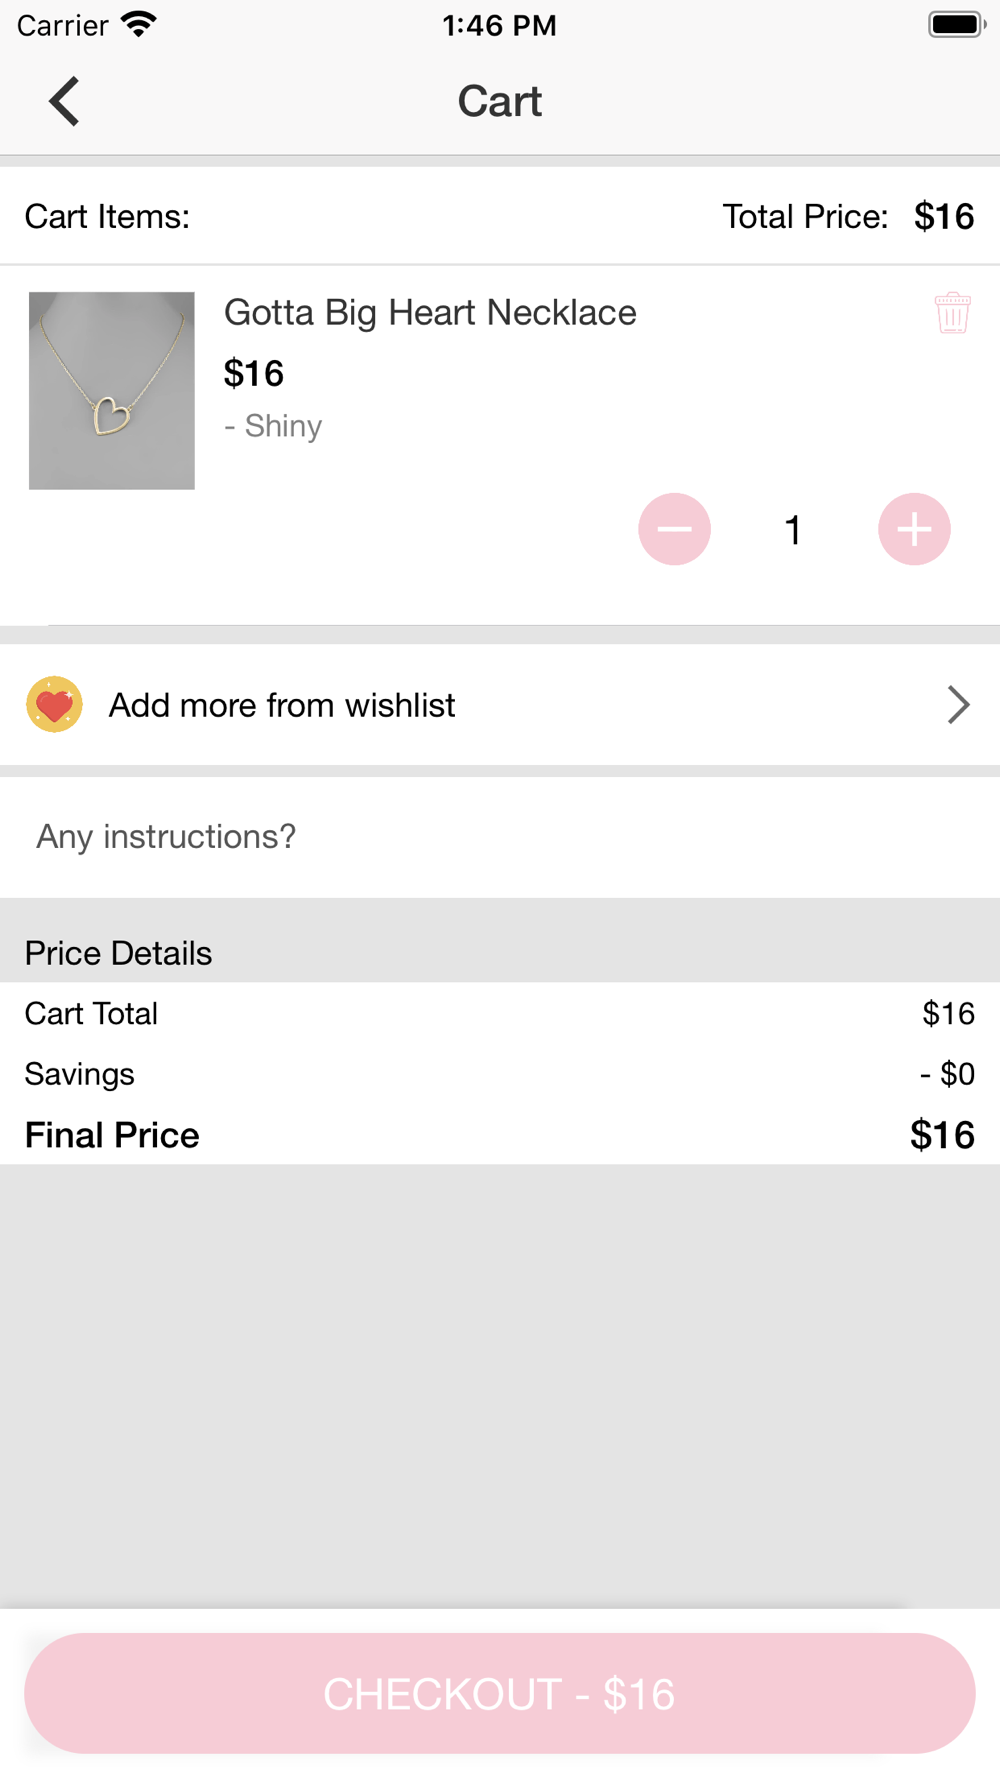Tap the Cart header title
Image resolution: width=1000 pixels, height=1778 pixels.
[x=500, y=101]
